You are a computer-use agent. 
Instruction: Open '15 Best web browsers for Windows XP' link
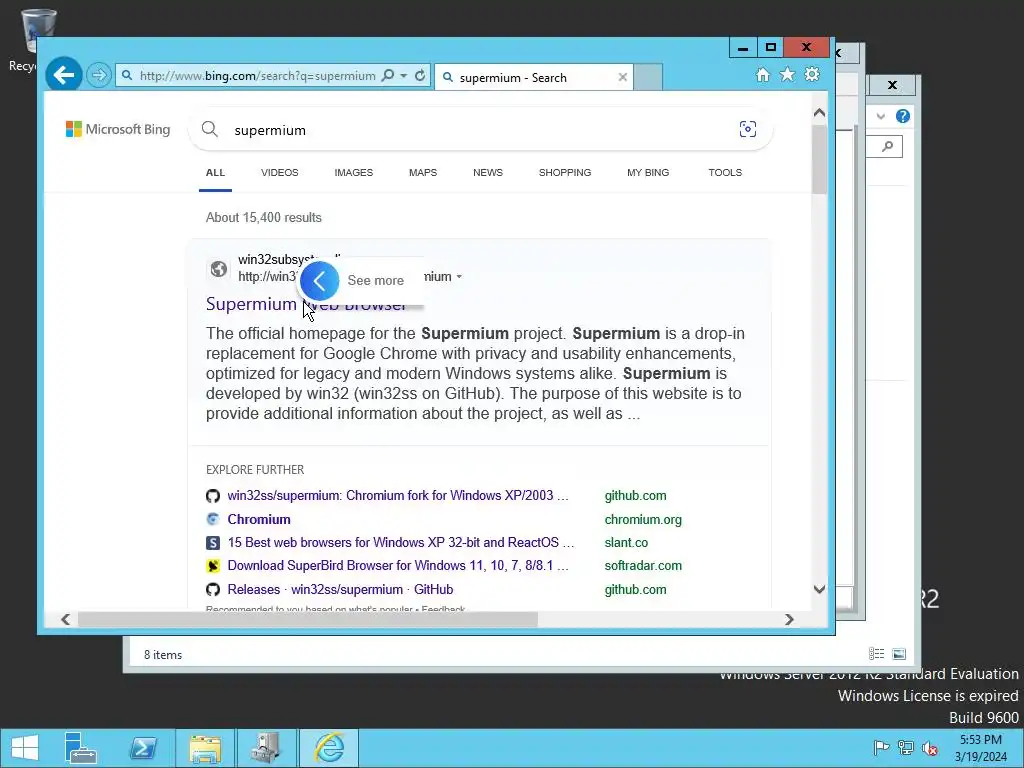click(400, 543)
